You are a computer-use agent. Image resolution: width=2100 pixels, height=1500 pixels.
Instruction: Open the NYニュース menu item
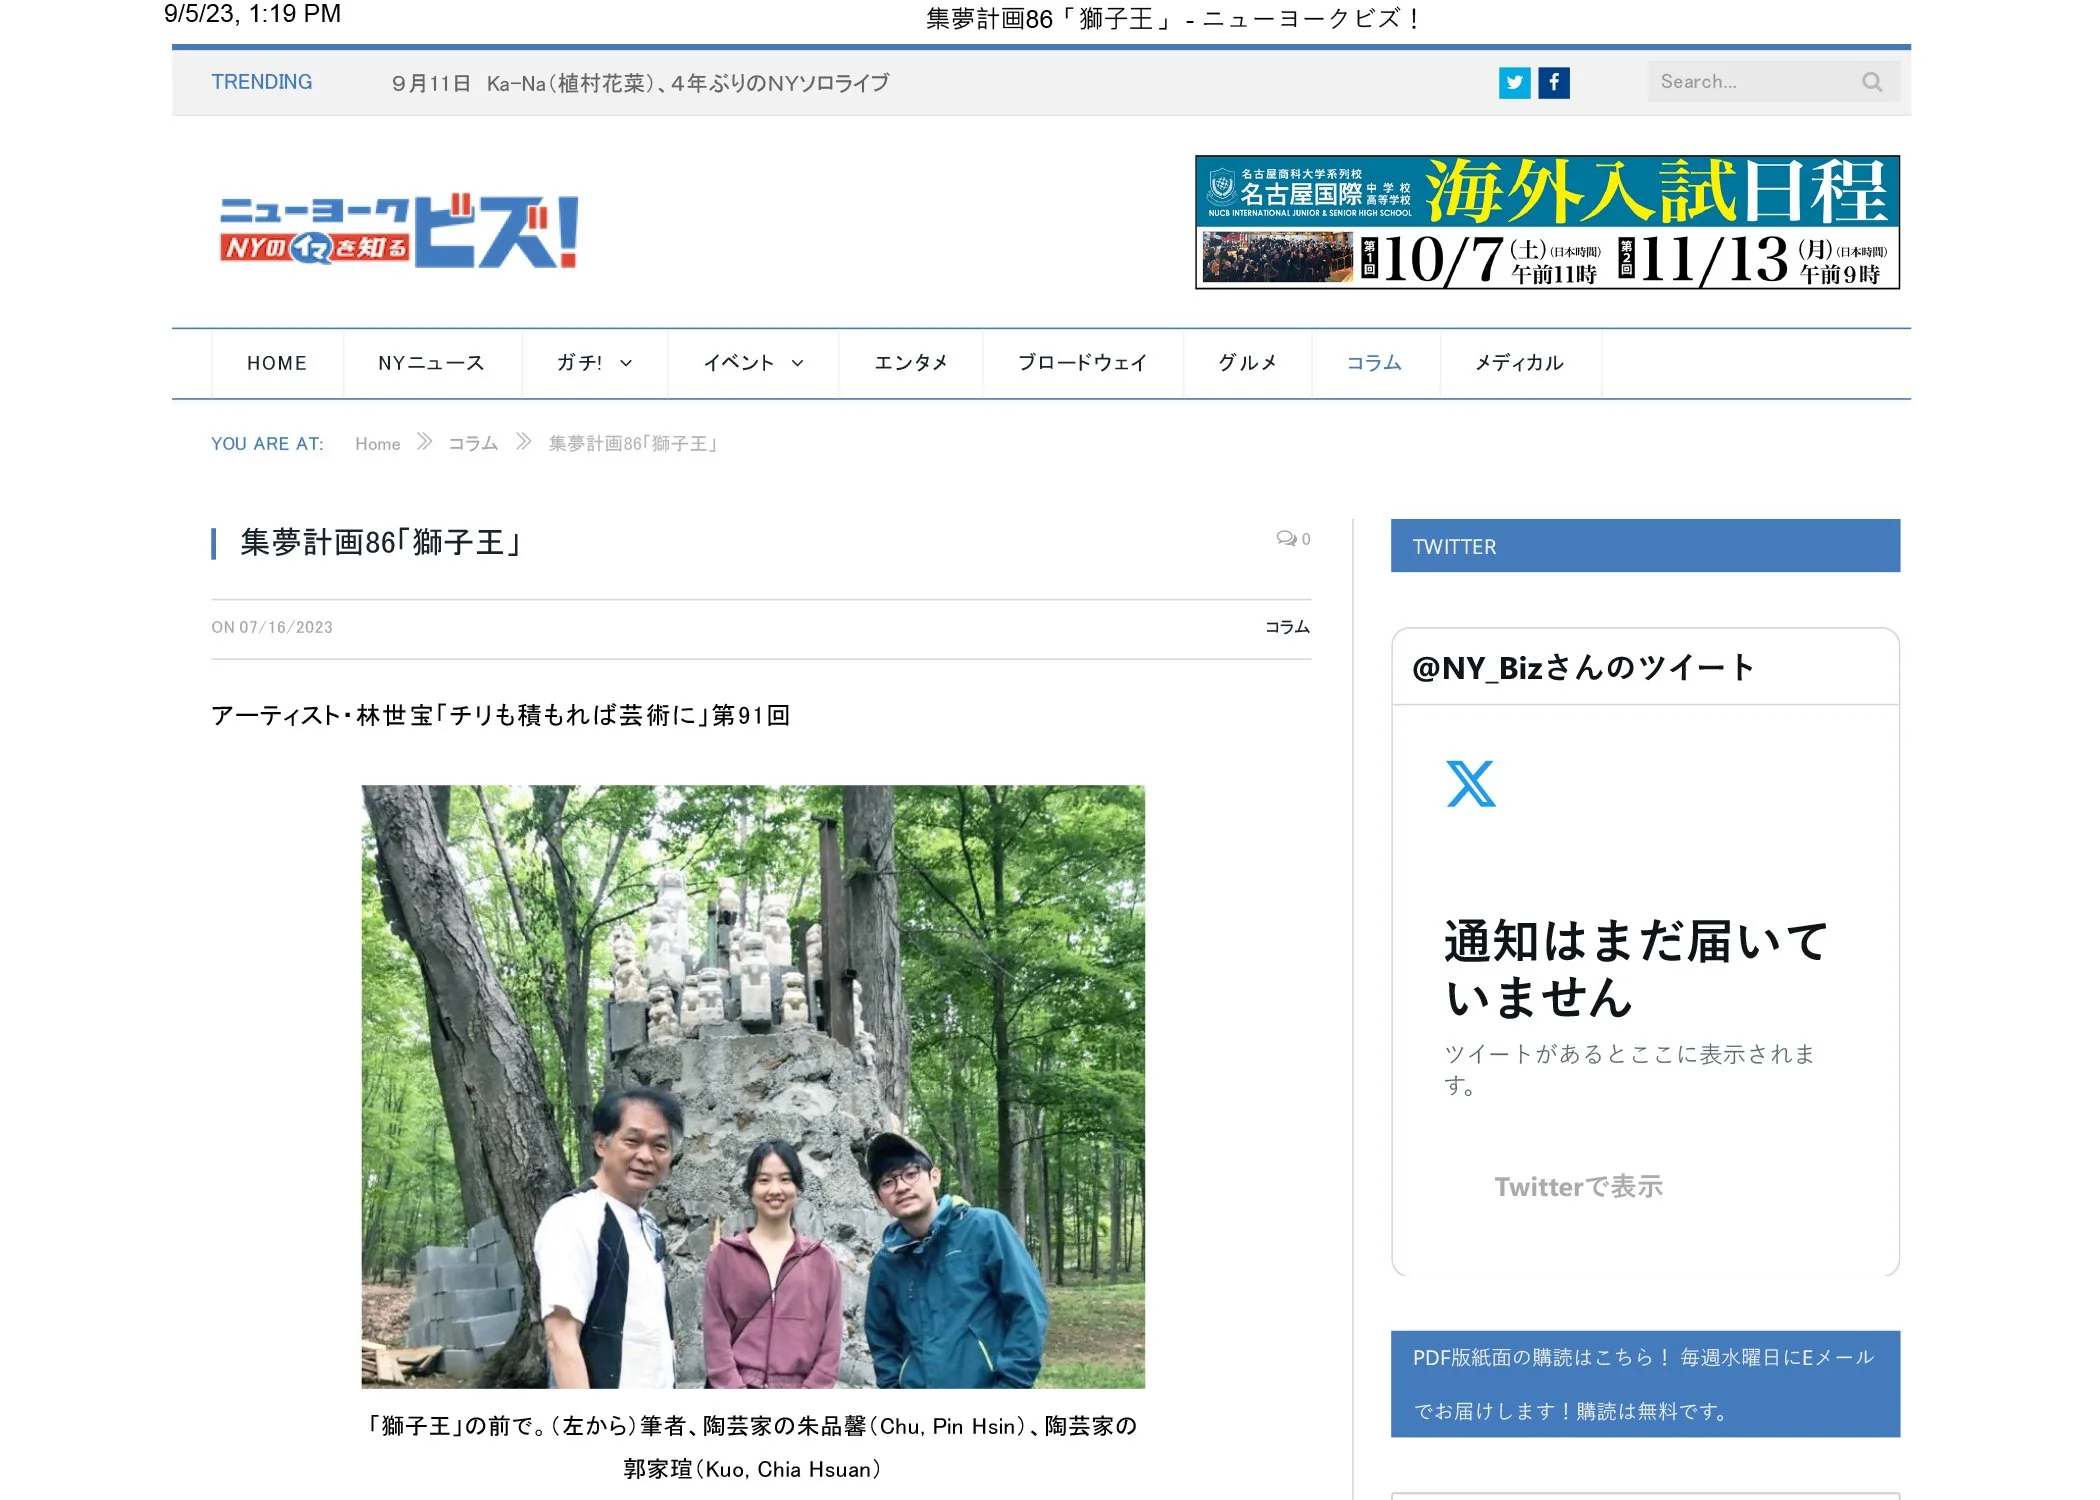tap(431, 363)
